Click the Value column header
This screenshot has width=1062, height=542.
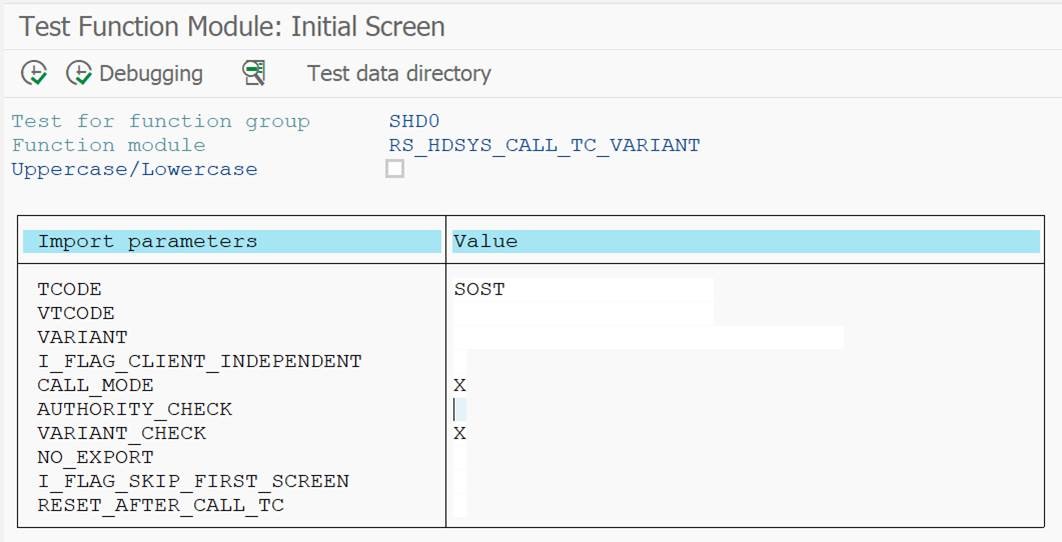coord(486,241)
